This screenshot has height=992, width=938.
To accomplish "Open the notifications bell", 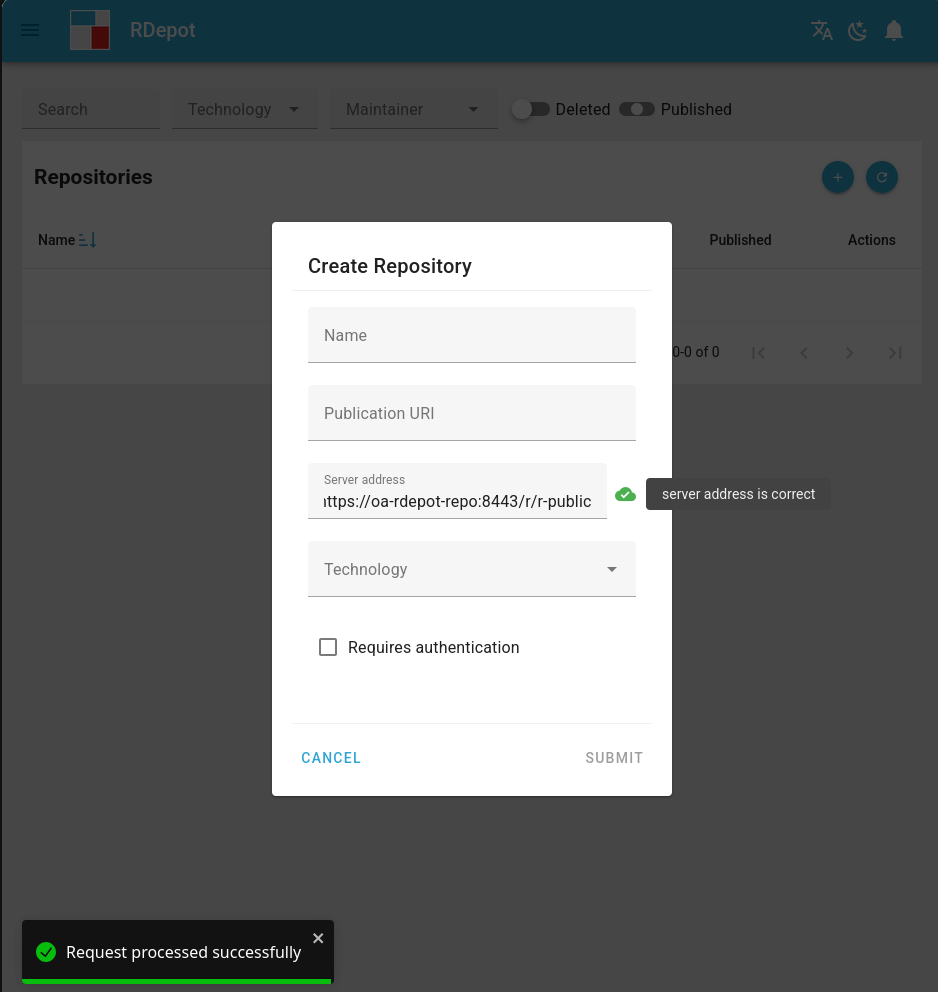I will tap(894, 30).
